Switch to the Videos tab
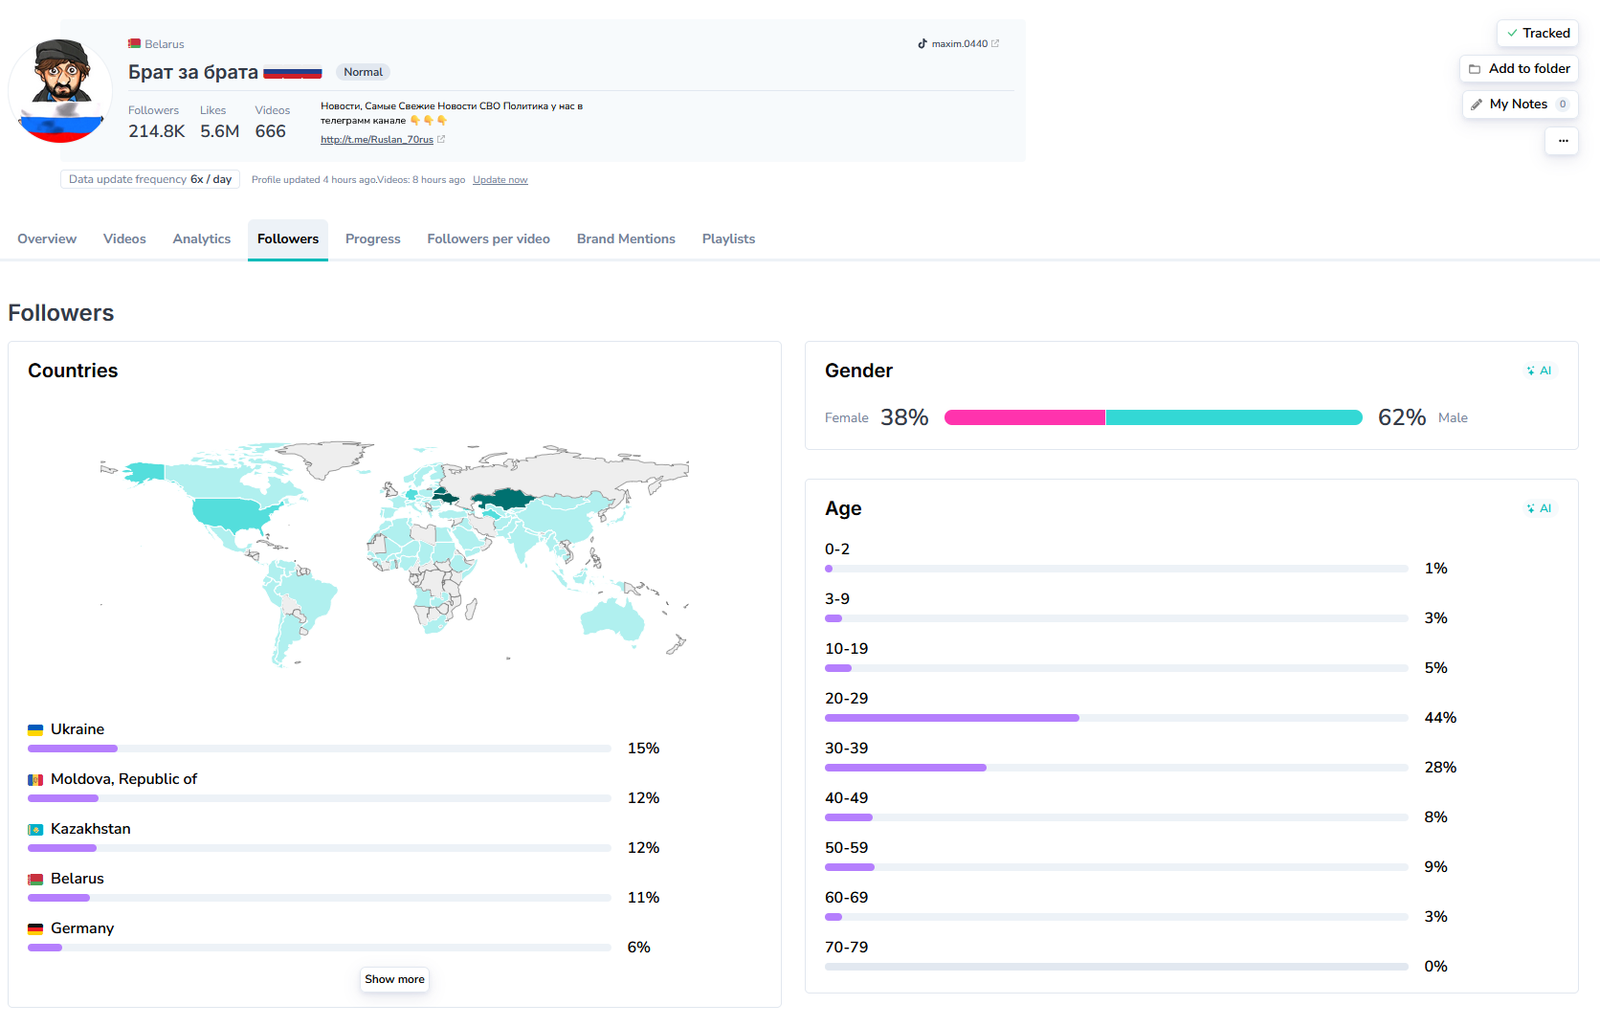Viewport: 1600px width, 1009px height. [125, 239]
